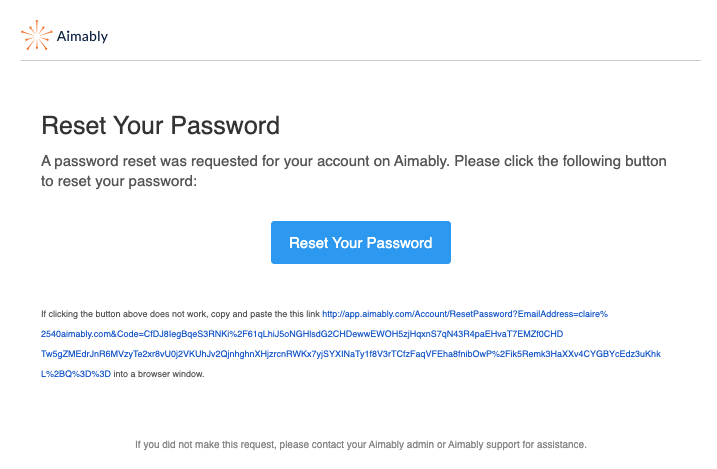Screen dimensions: 717x469
Task: Click the horizontal divider under the header
Action: pos(361,60)
